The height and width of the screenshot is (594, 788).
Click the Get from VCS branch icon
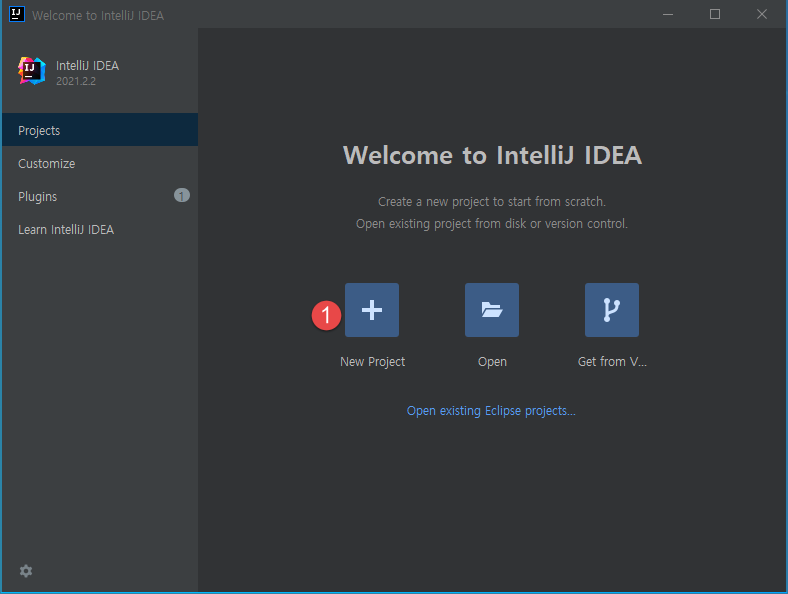pyautogui.click(x=612, y=310)
